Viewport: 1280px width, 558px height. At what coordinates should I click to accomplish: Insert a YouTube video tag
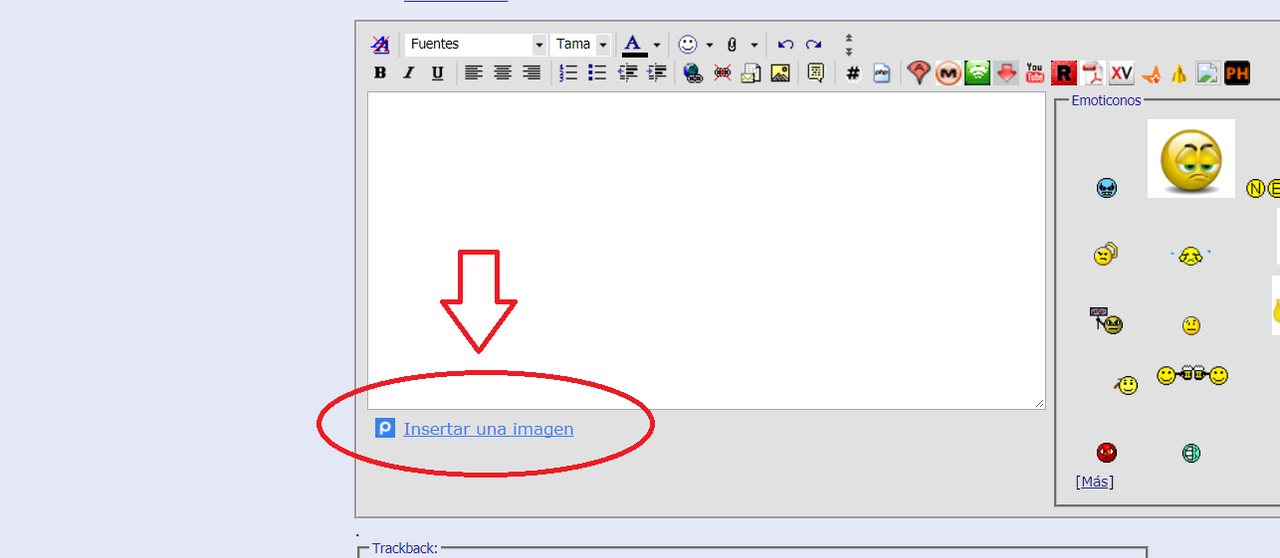pos(1035,73)
